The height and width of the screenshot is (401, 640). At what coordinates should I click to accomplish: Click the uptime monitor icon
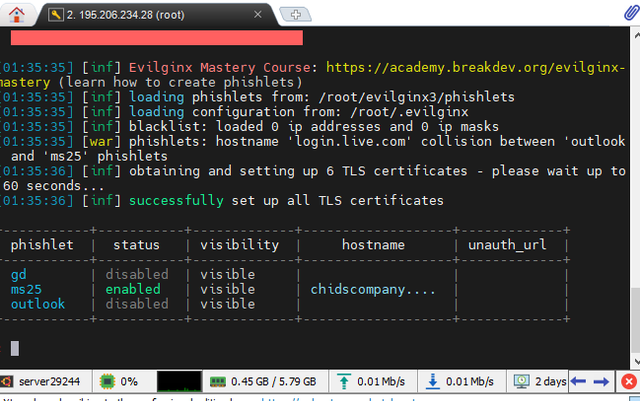point(521,381)
